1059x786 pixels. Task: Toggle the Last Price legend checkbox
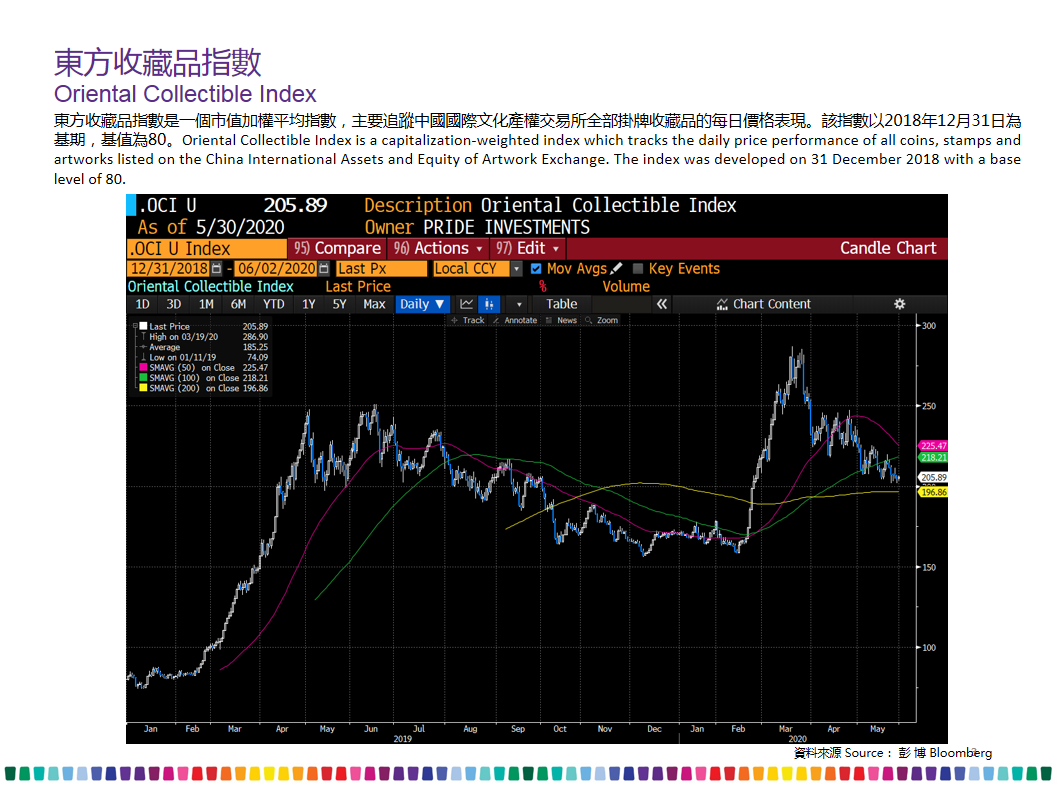143,326
